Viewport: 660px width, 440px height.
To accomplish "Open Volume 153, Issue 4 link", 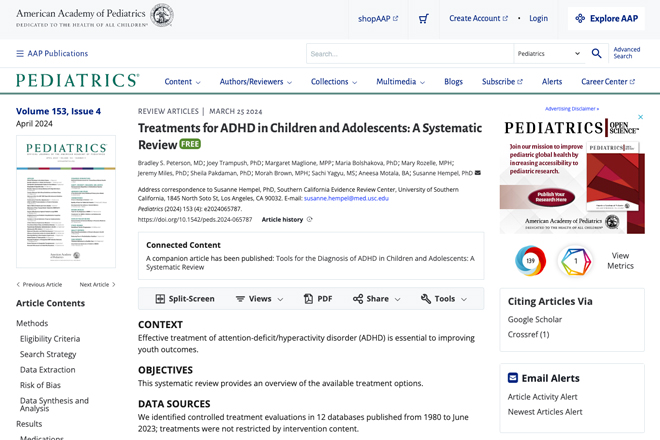I will point(59,111).
